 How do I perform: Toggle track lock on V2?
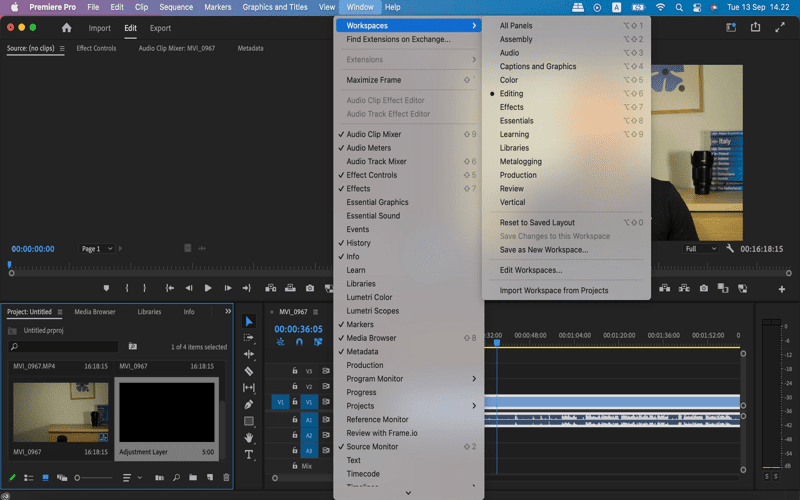point(294,386)
